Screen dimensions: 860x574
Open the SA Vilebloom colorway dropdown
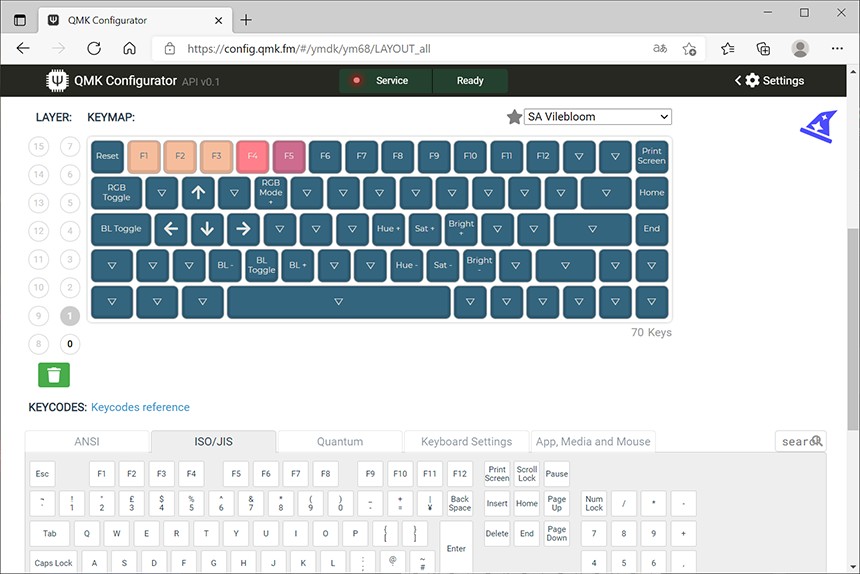coord(598,117)
